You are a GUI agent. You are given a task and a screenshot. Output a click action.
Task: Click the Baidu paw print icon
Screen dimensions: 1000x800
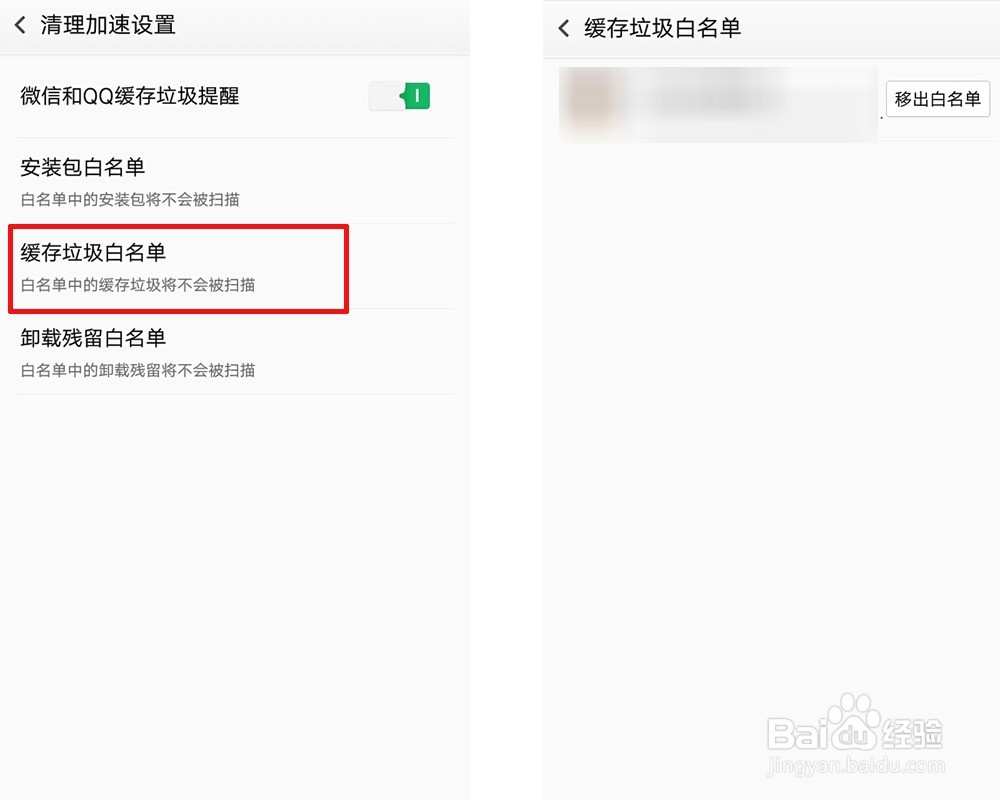tap(853, 721)
